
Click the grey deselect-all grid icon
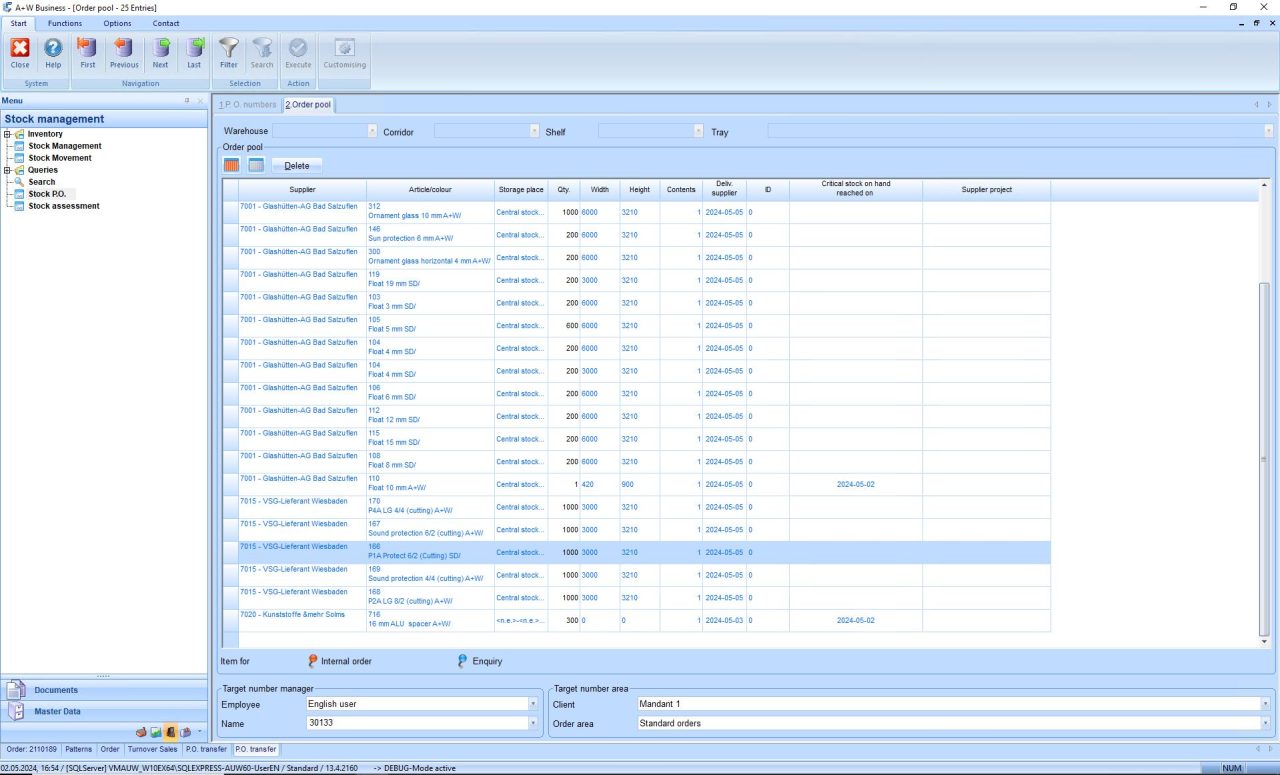pos(256,165)
